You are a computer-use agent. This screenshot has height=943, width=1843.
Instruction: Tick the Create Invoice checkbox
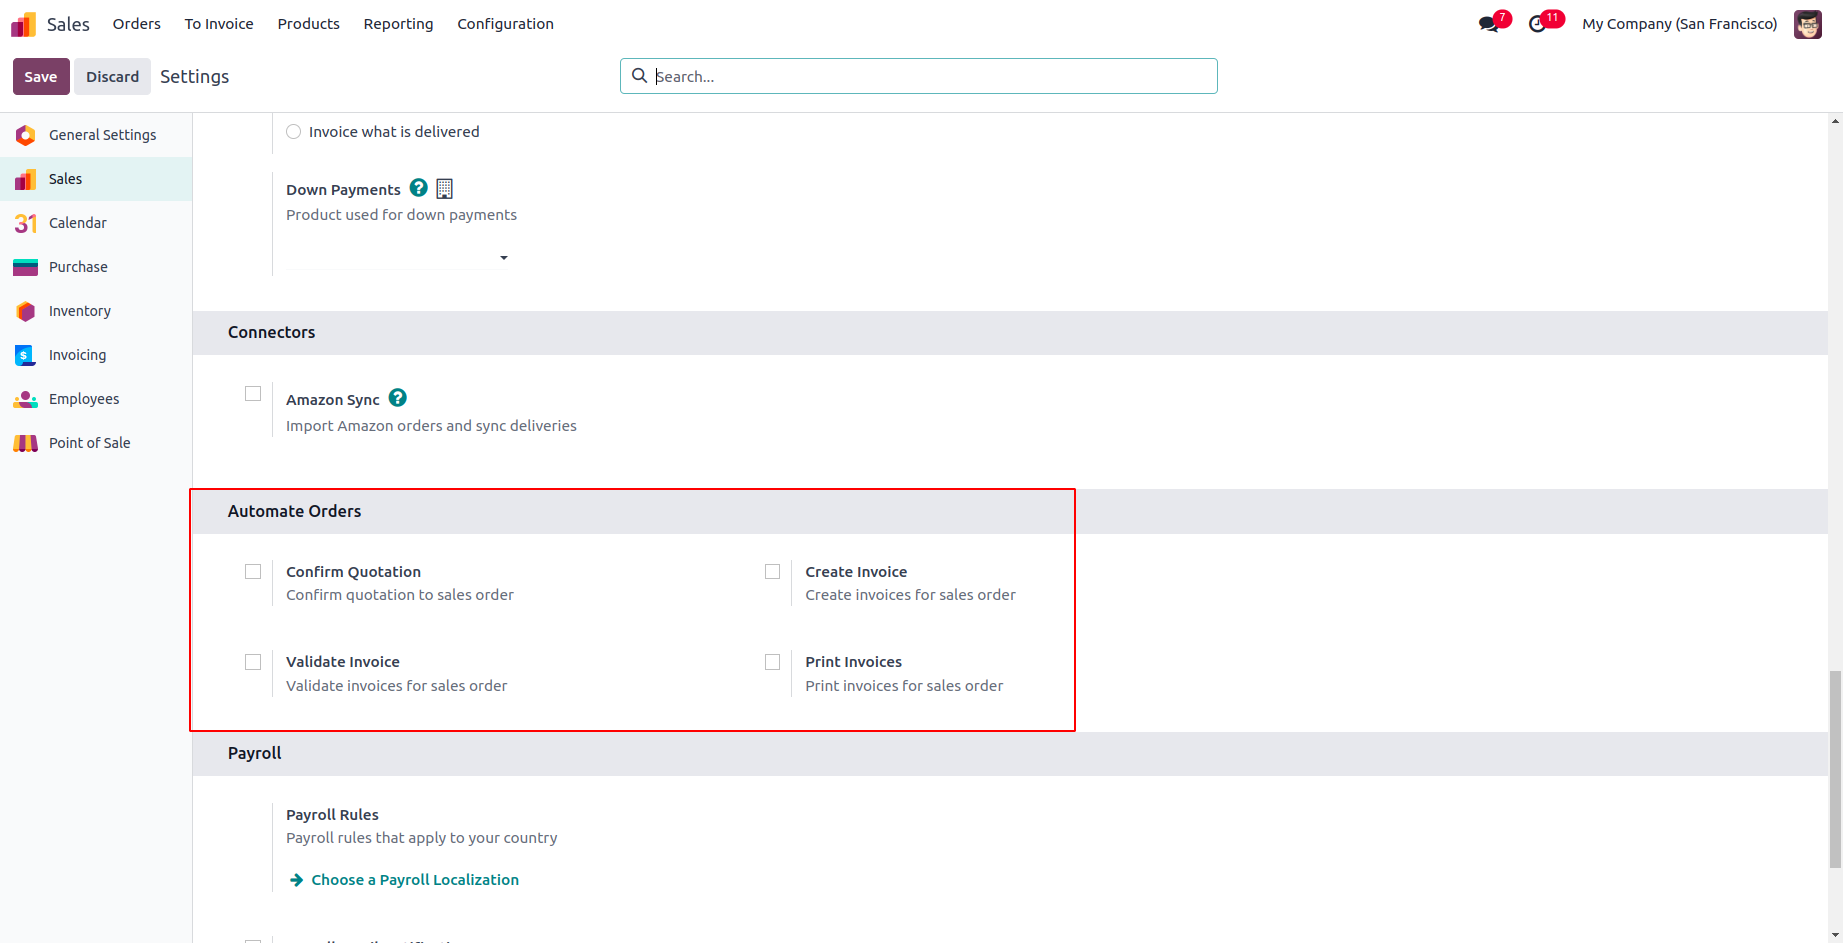[x=773, y=572]
